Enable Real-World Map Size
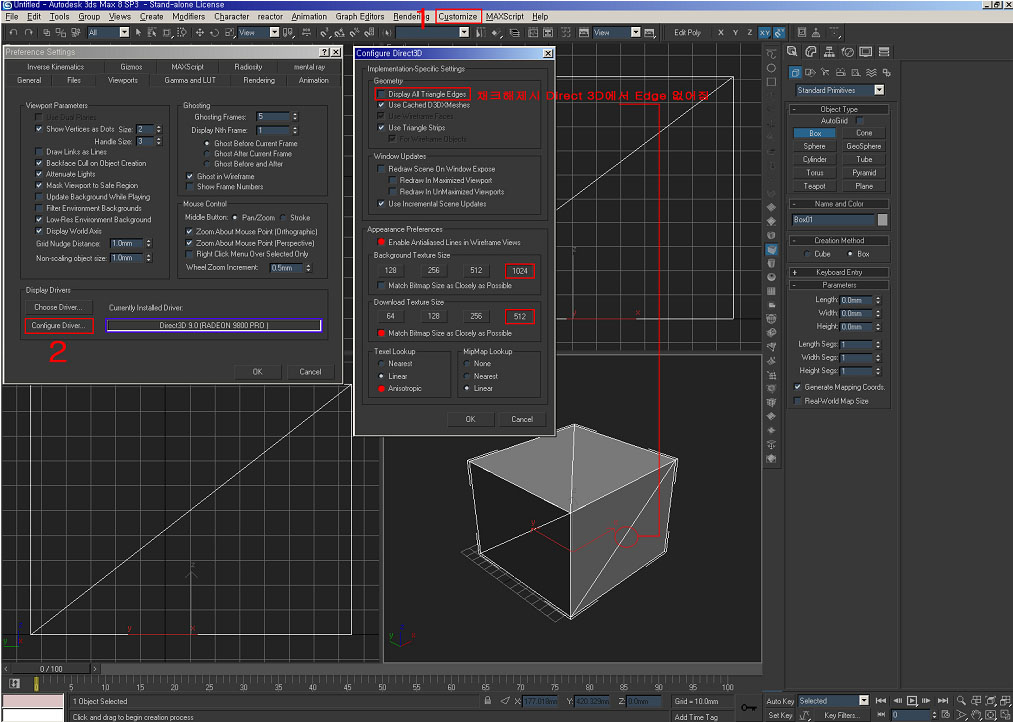This screenshot has height=722, width=1013. pyautogui.click(x=795, y=400)
